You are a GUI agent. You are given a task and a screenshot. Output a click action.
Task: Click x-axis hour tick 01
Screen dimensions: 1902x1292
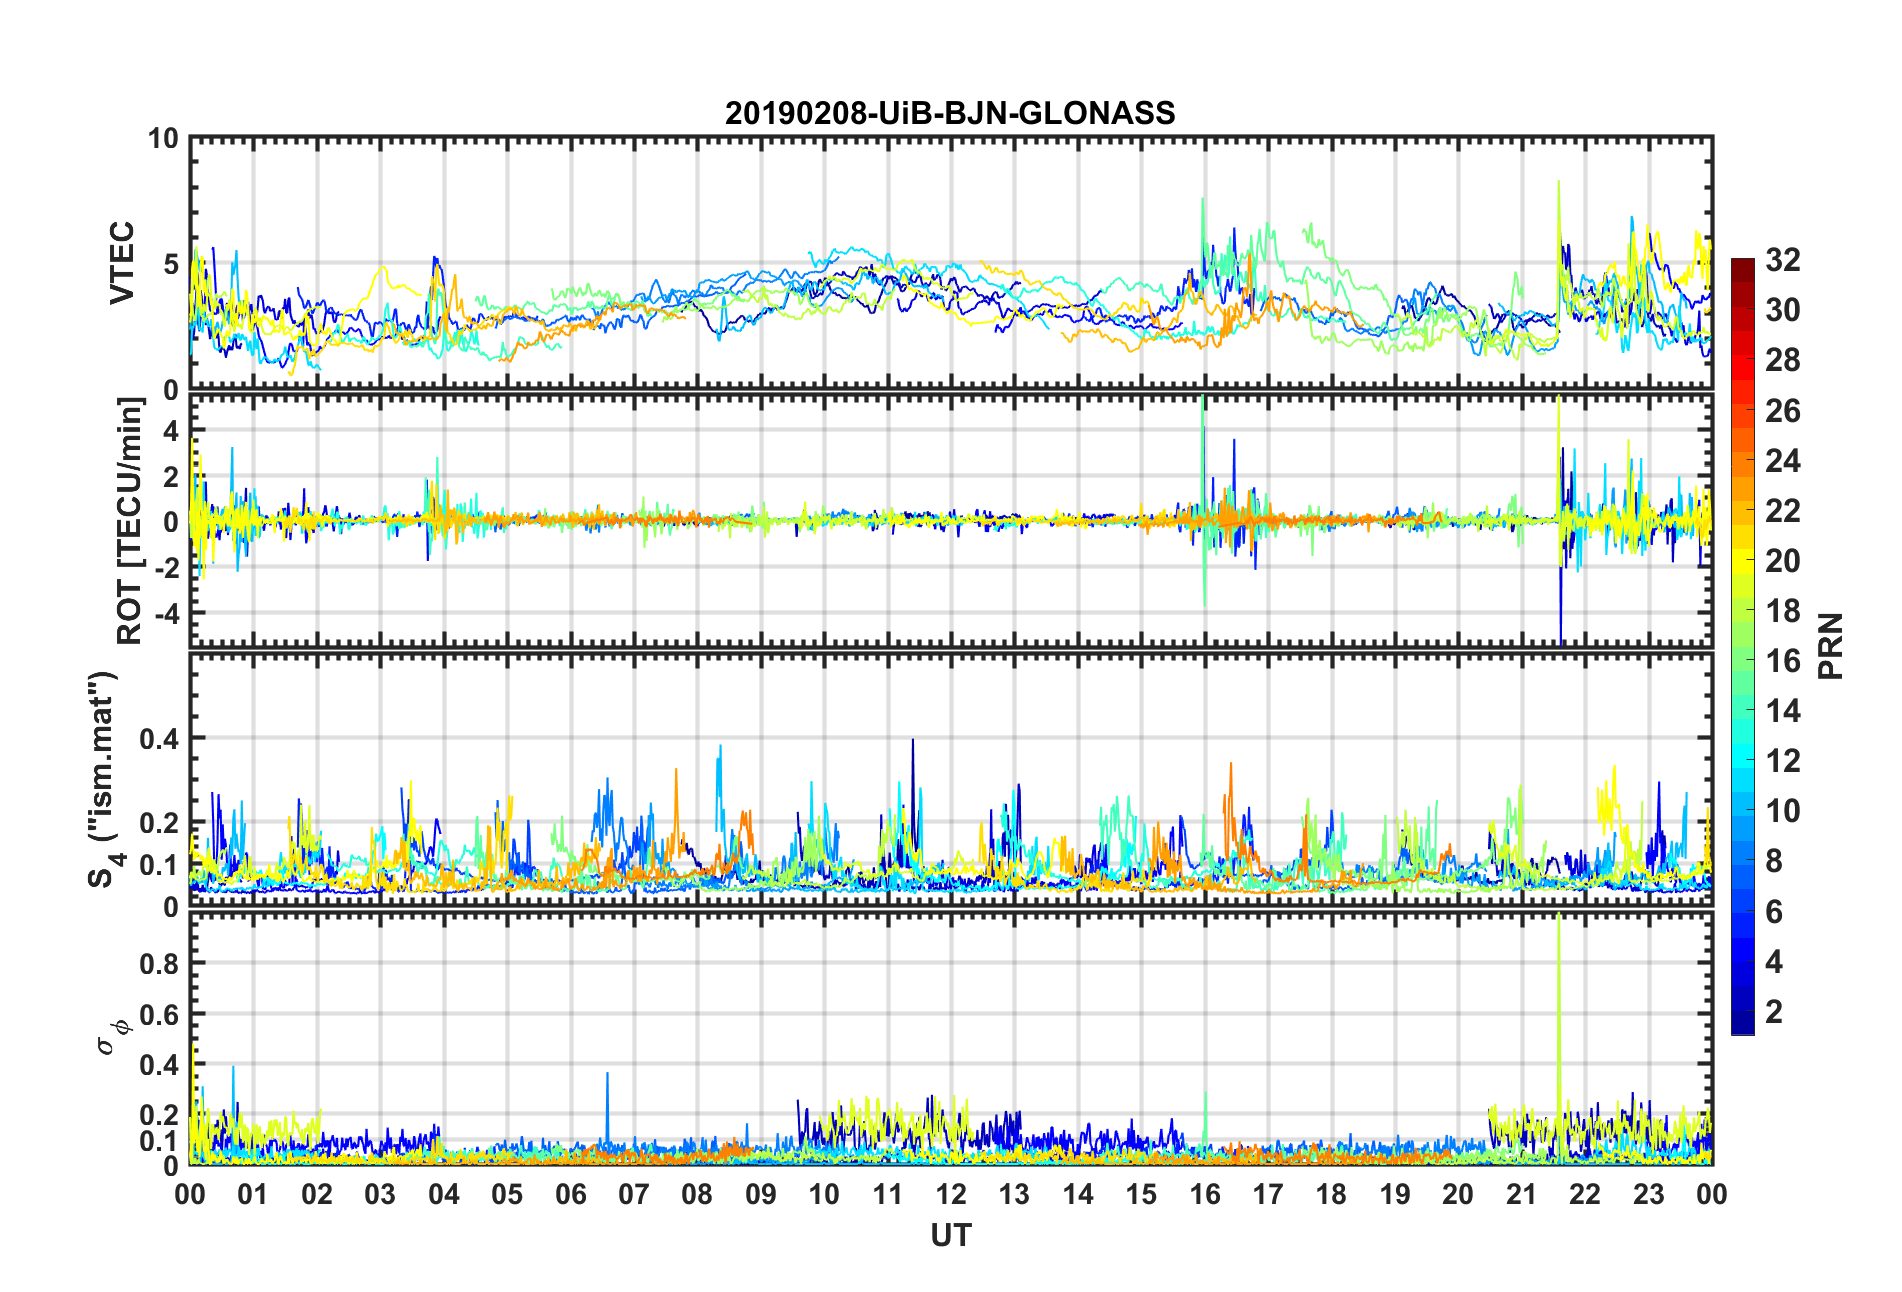click(x=253, y=1195)
